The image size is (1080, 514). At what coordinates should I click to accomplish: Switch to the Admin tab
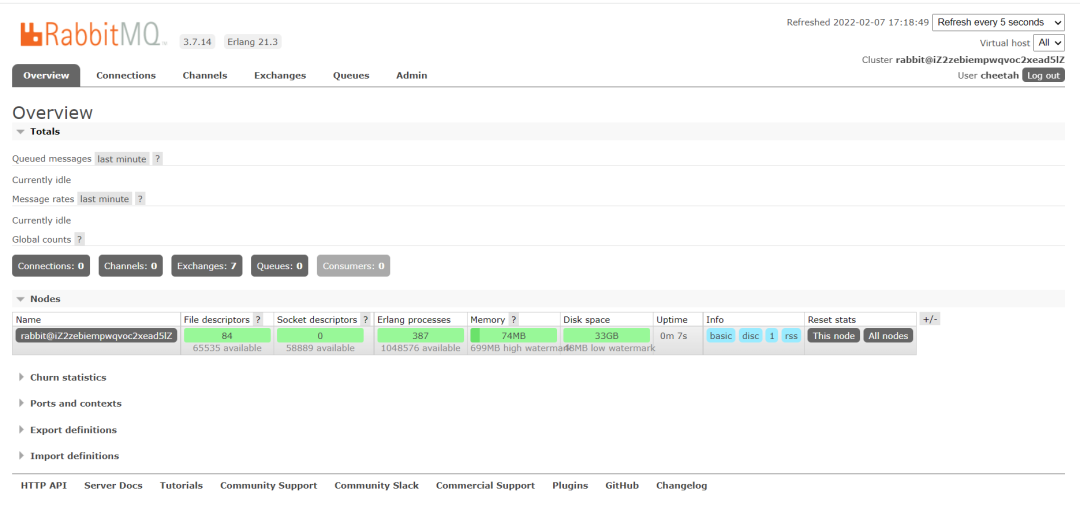(x=411, y=75)
